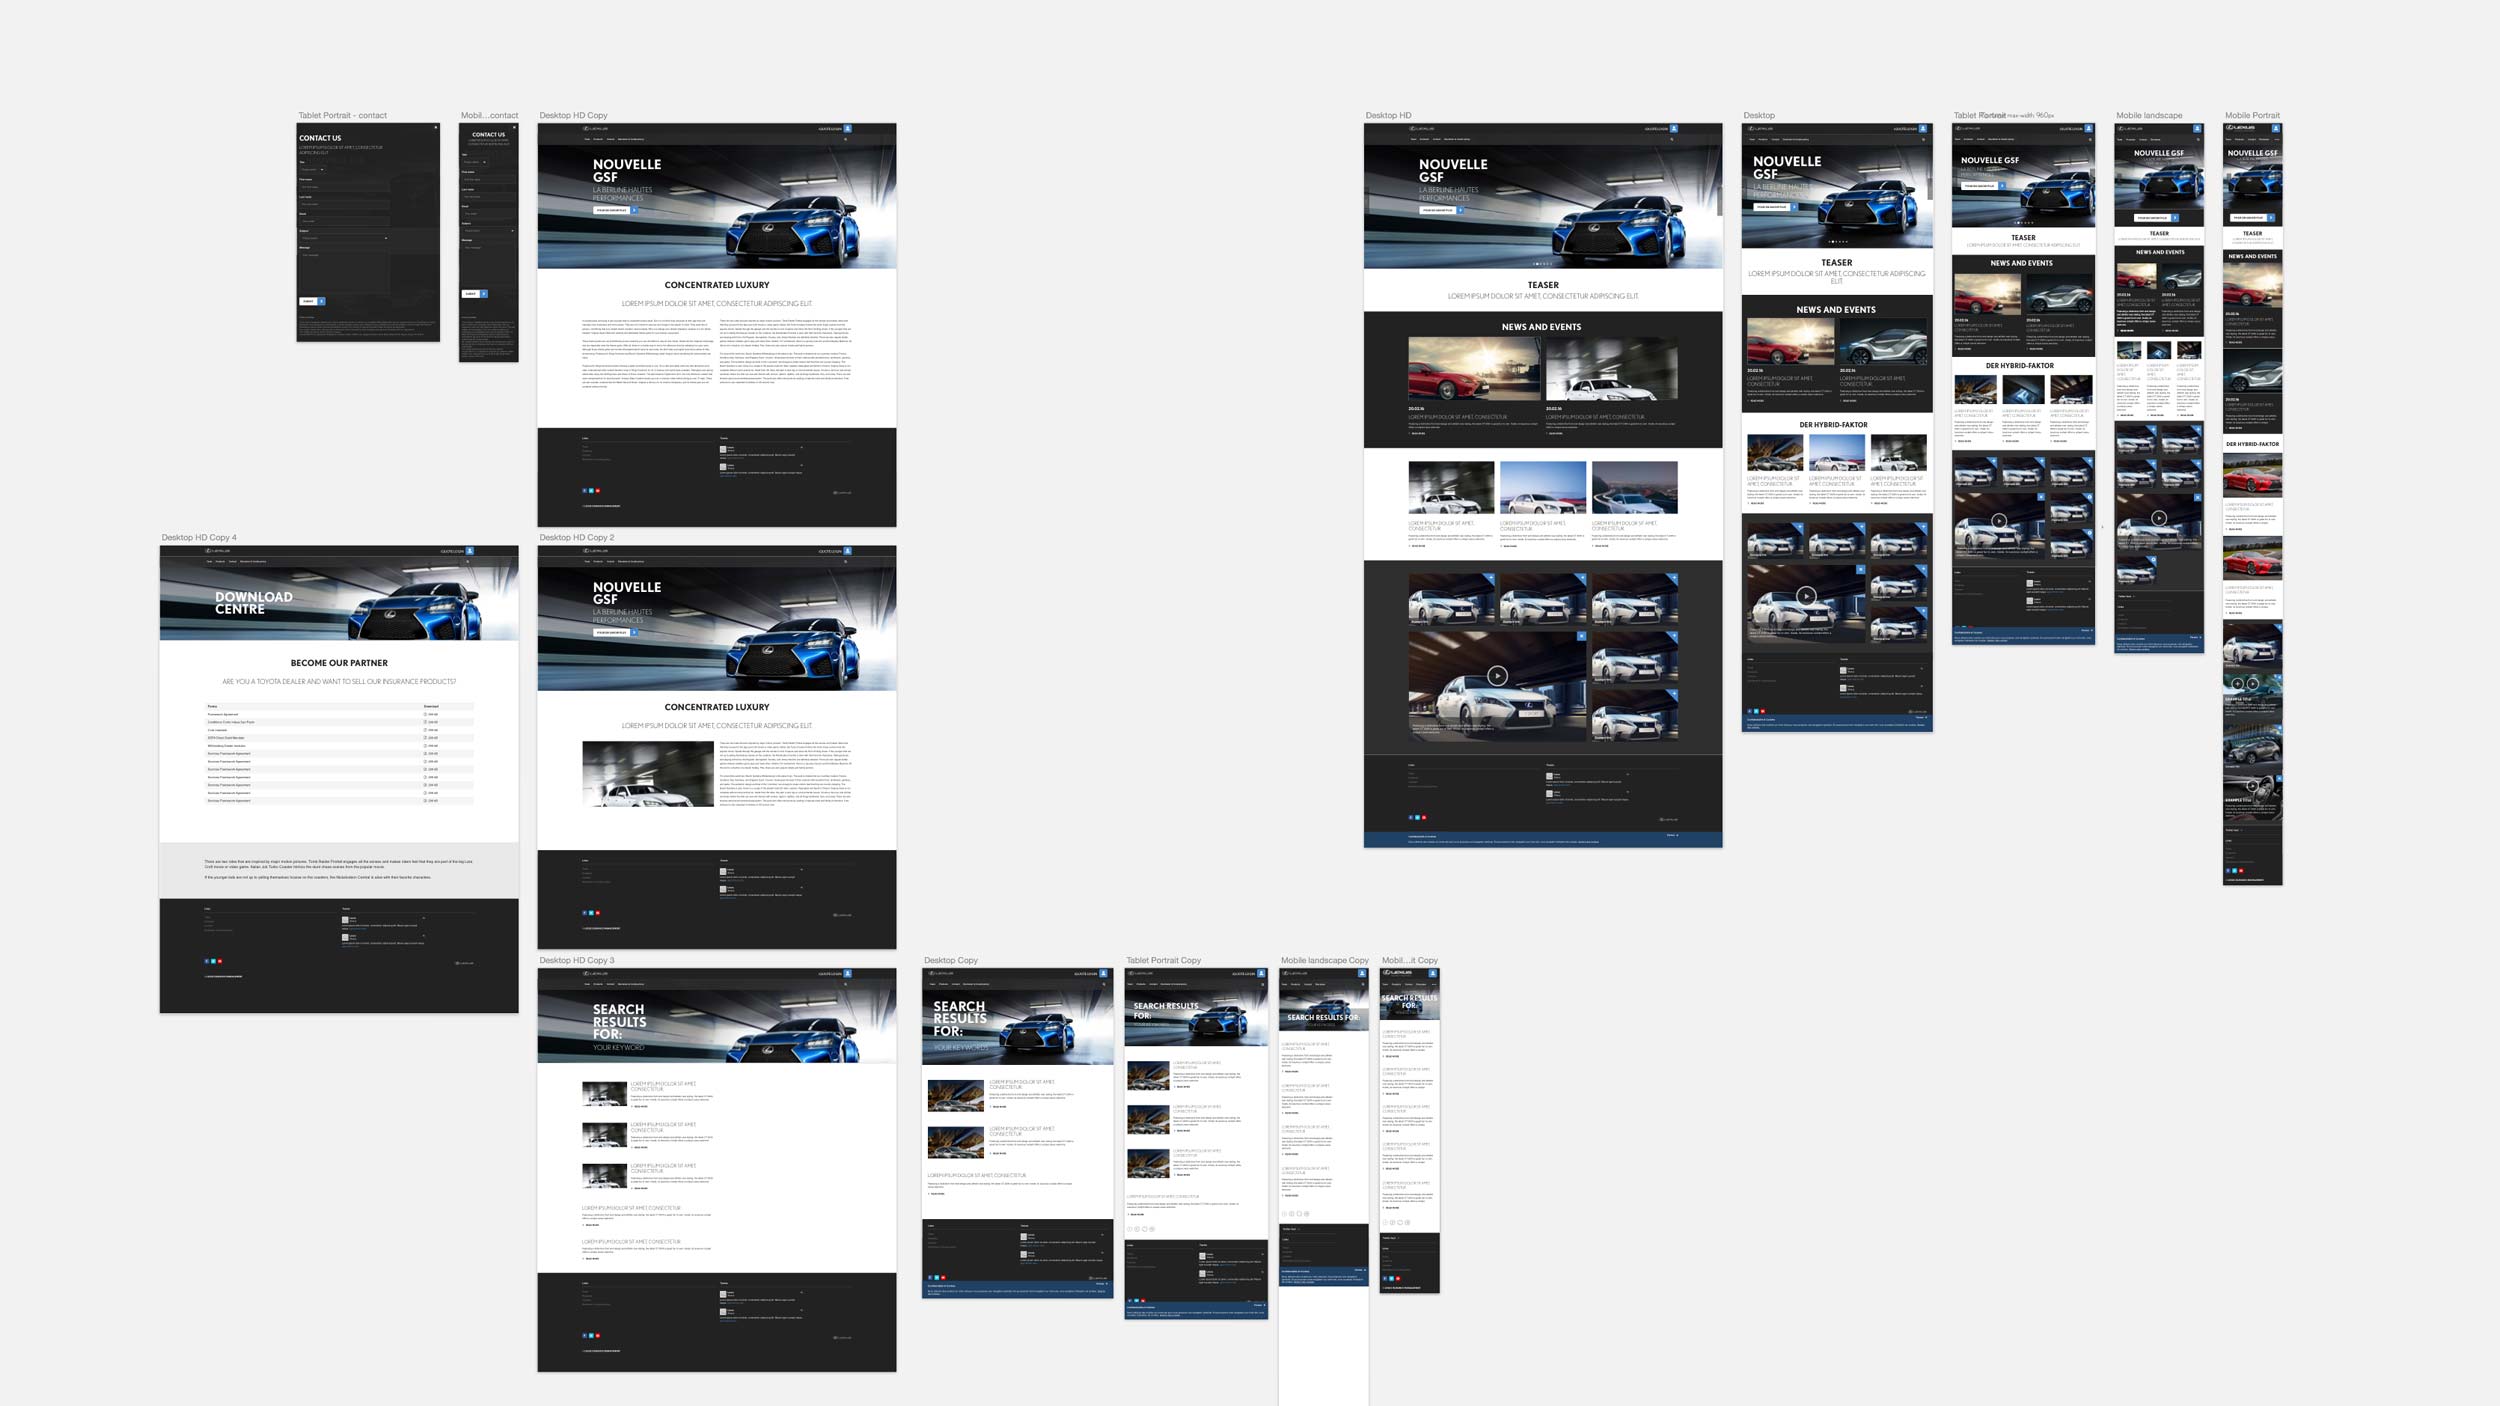Image resolution: width=2500 pixels, height=1406 pixels.
Task: Click blue arrow next to Submit in Tablet contact
Action: click(321, 301)
